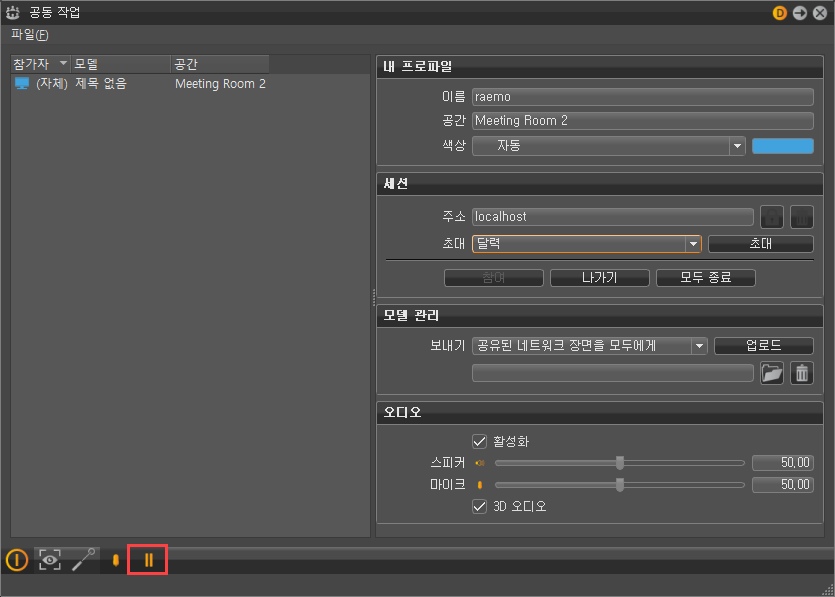835x597 pixels.
Task: Click the 마이크 volume slider handle
Action: pyautogui.click(x=620, y=485)
